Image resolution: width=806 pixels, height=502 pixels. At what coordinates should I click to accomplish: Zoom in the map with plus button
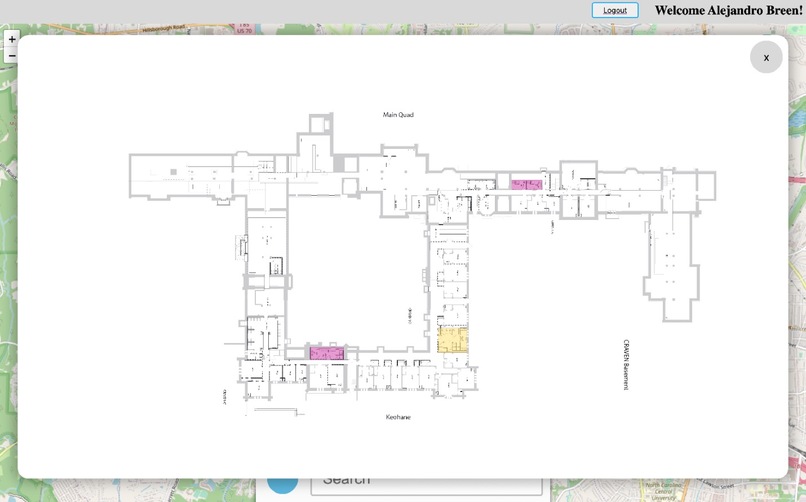pos(11,39)
